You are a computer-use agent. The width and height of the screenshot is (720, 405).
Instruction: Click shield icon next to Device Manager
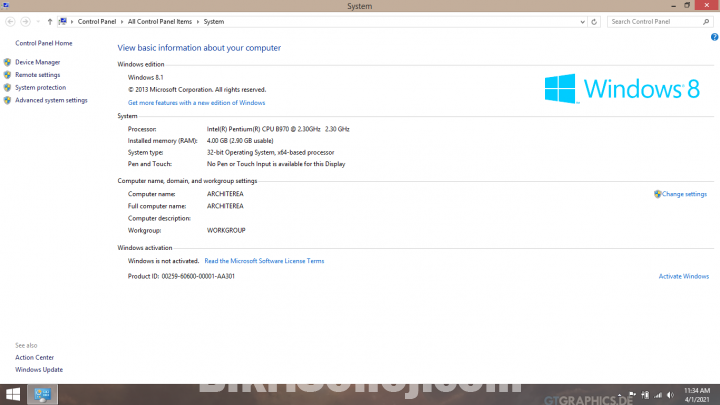[x=7, y=62]
